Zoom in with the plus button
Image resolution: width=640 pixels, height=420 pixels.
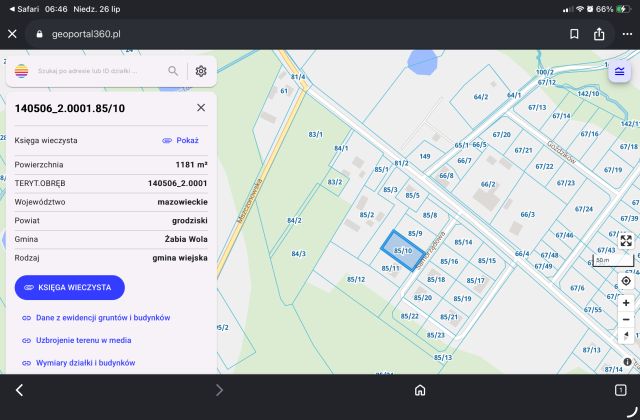(626, 303)
